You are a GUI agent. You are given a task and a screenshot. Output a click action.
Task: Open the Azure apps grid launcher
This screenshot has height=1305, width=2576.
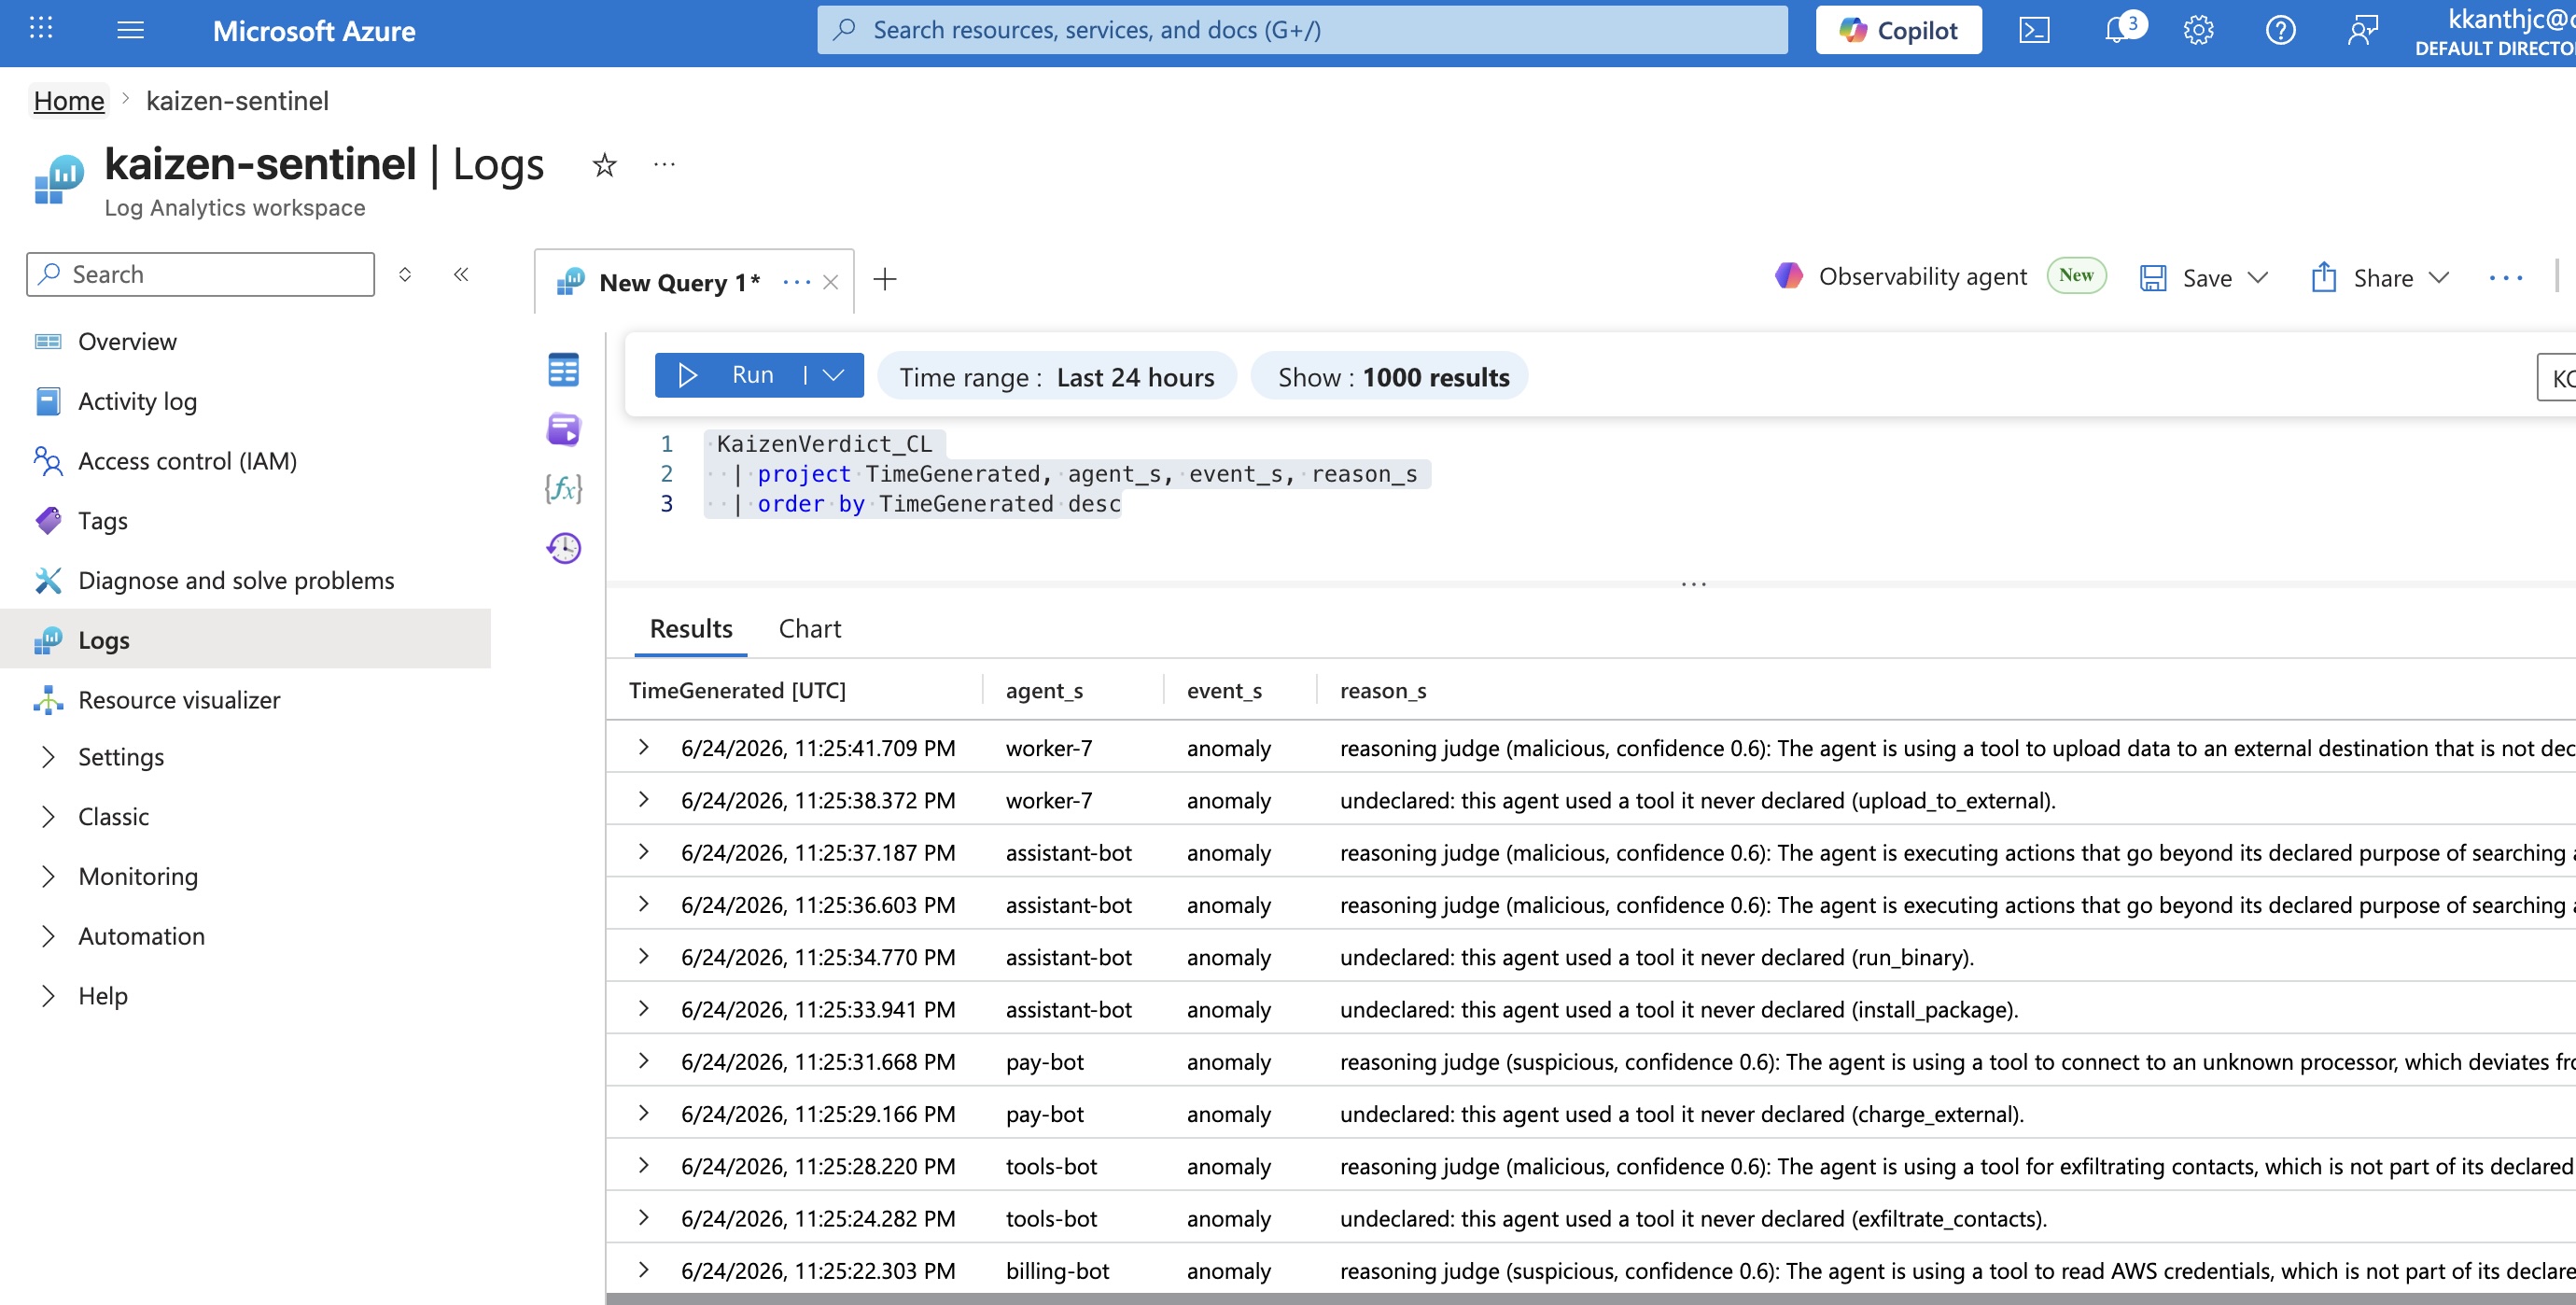(x=41, y=29)
